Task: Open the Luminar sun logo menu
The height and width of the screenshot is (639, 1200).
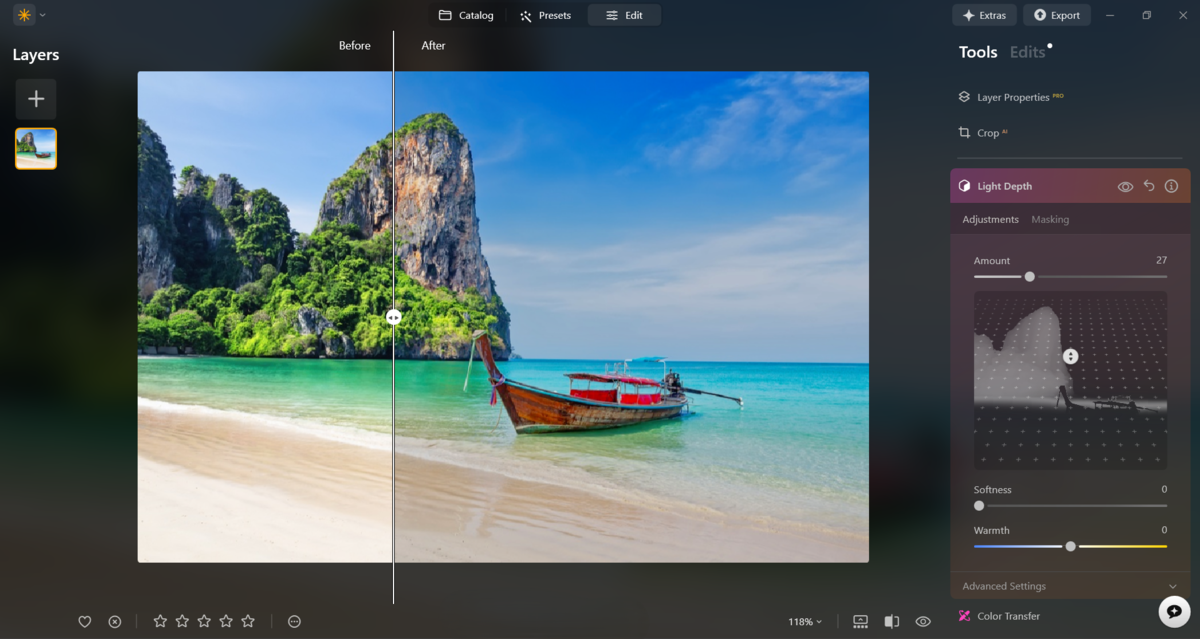Action: (24, 15)
